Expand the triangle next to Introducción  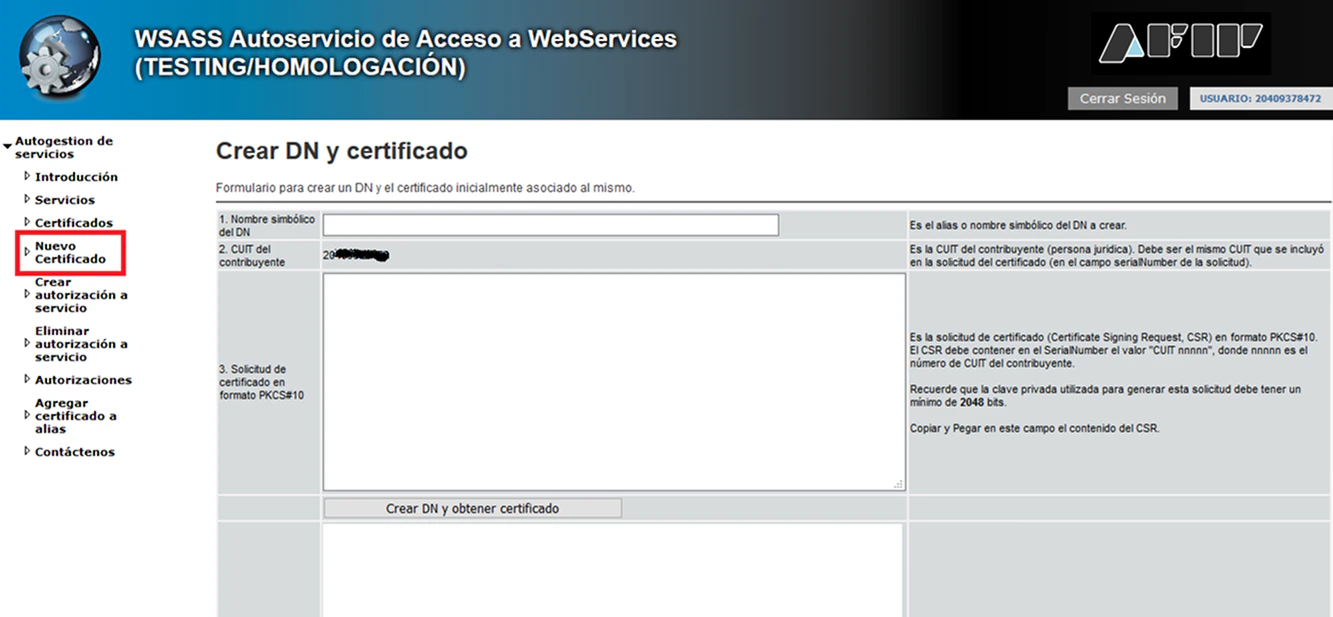click(x=27, y=177)
